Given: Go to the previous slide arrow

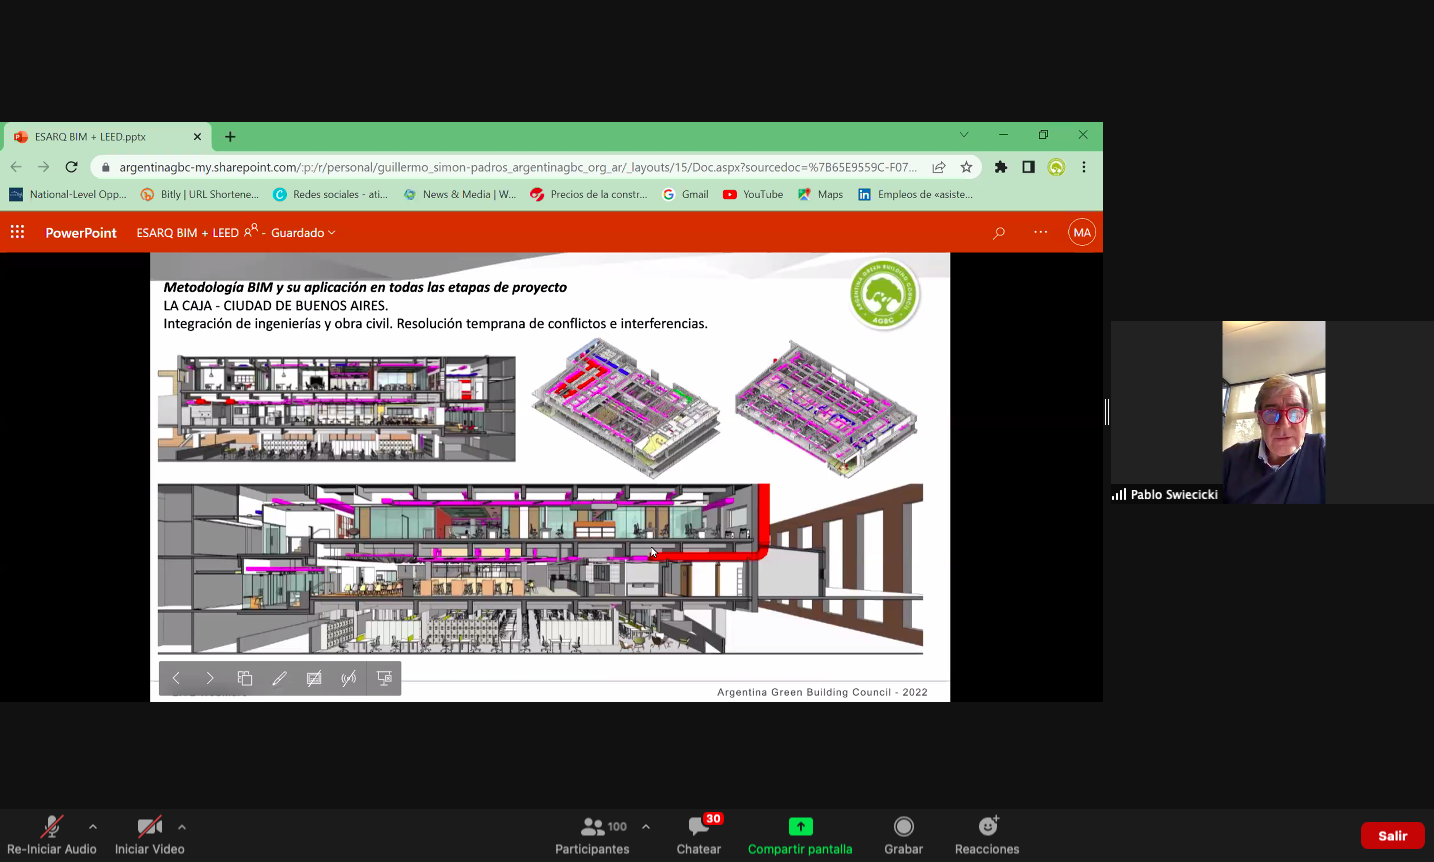Looking at the screenshot, I should click(x=176, y=678).
